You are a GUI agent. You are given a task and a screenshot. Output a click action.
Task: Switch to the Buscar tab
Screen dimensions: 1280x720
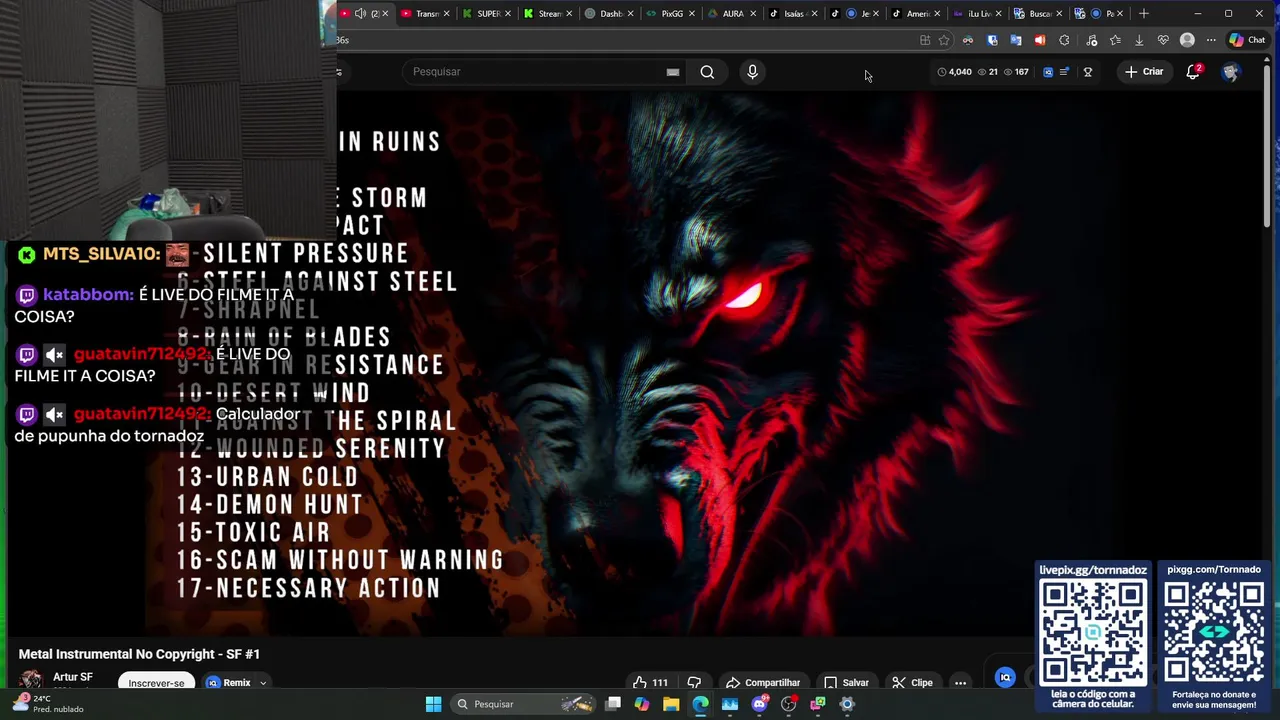point(1037,13)
